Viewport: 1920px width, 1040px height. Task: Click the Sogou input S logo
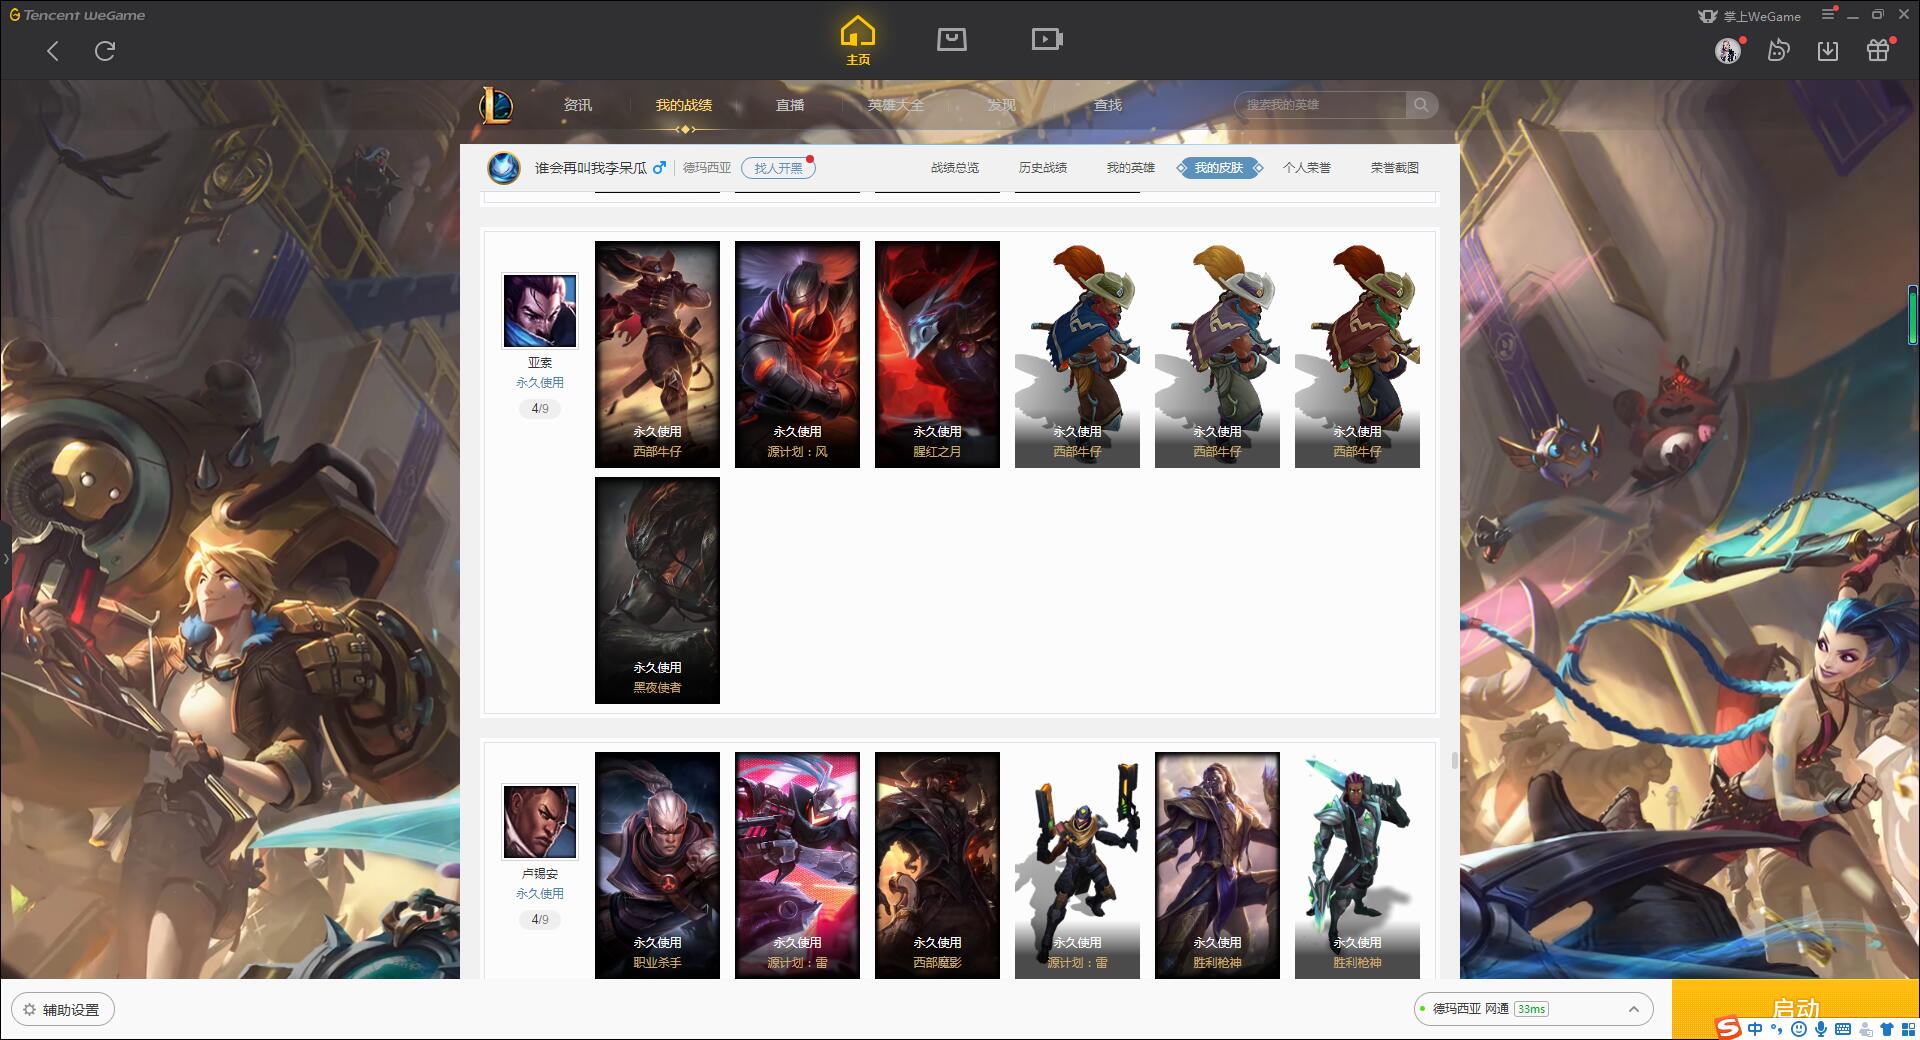[x=1728, y=1028]
